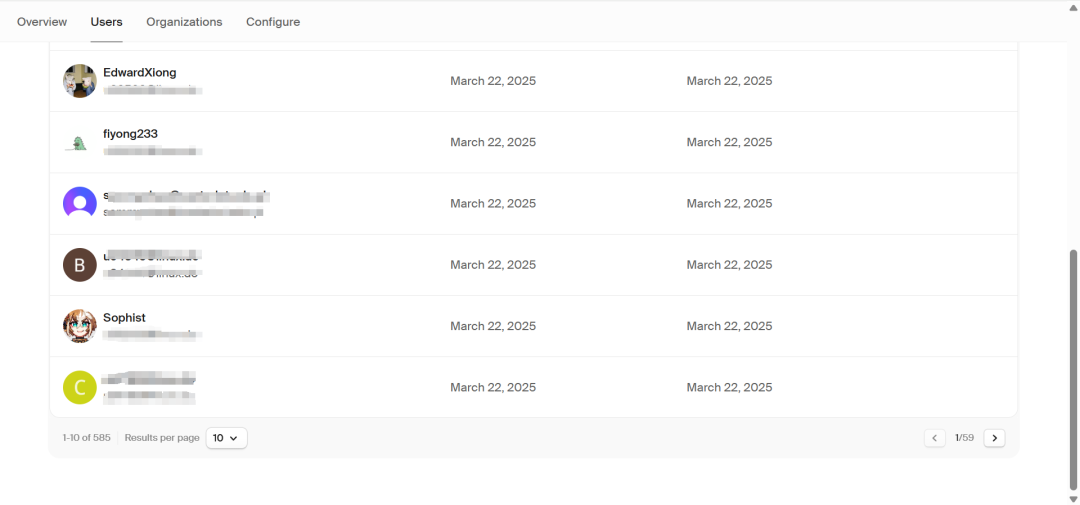
Task: Open the fiyong233 user name
Action: [x=130, y=134]
